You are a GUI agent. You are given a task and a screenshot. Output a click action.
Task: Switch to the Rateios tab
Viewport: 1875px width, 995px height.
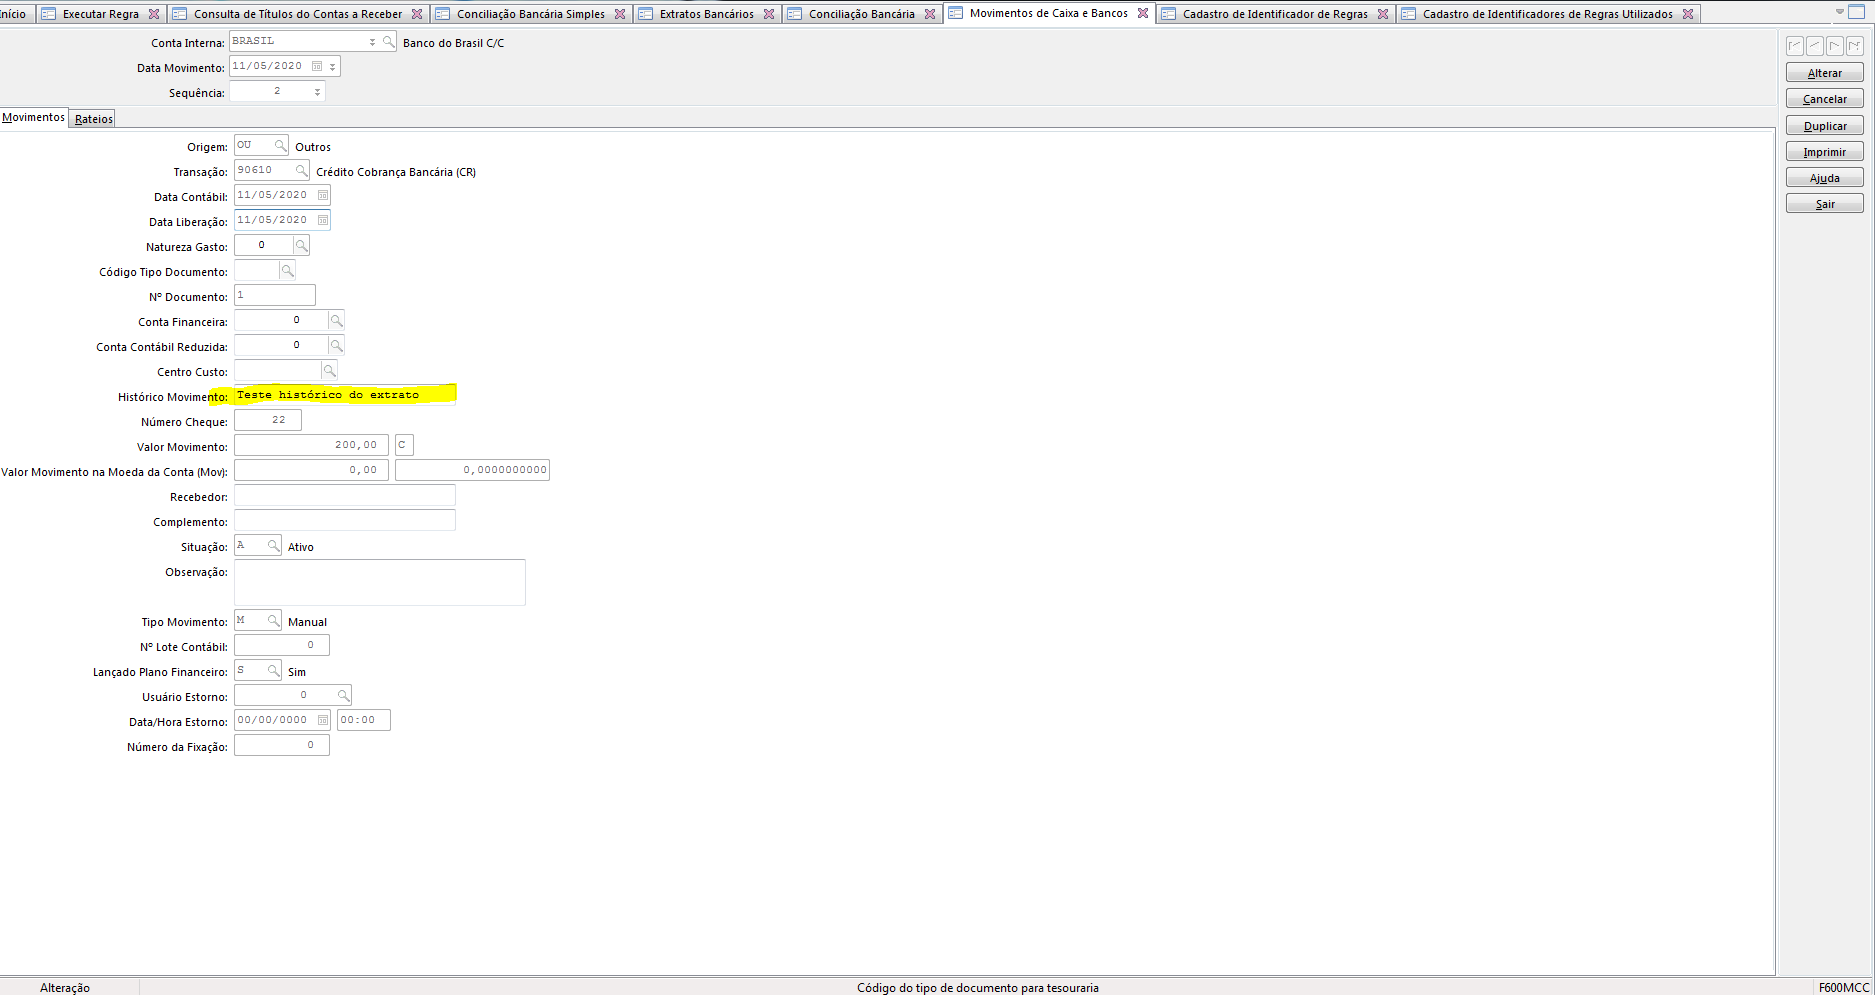click(93, 119)
